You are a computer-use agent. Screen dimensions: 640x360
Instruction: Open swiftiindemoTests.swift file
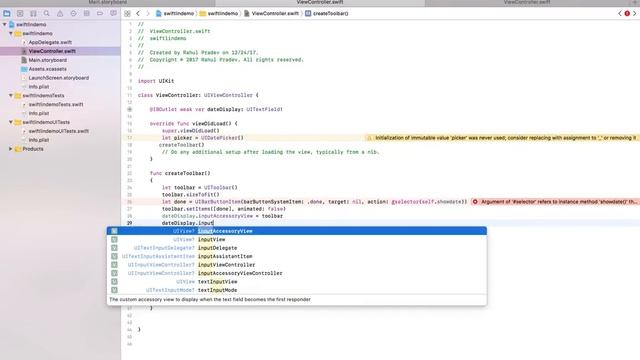click(56, 104)
